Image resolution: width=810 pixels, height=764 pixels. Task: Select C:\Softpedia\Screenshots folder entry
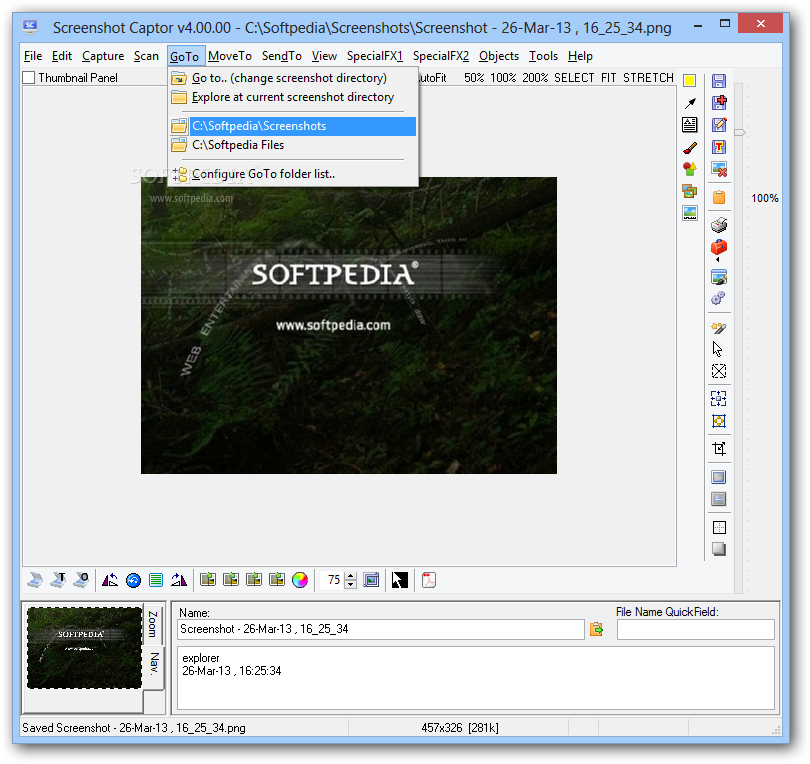(x=293, y=126)
